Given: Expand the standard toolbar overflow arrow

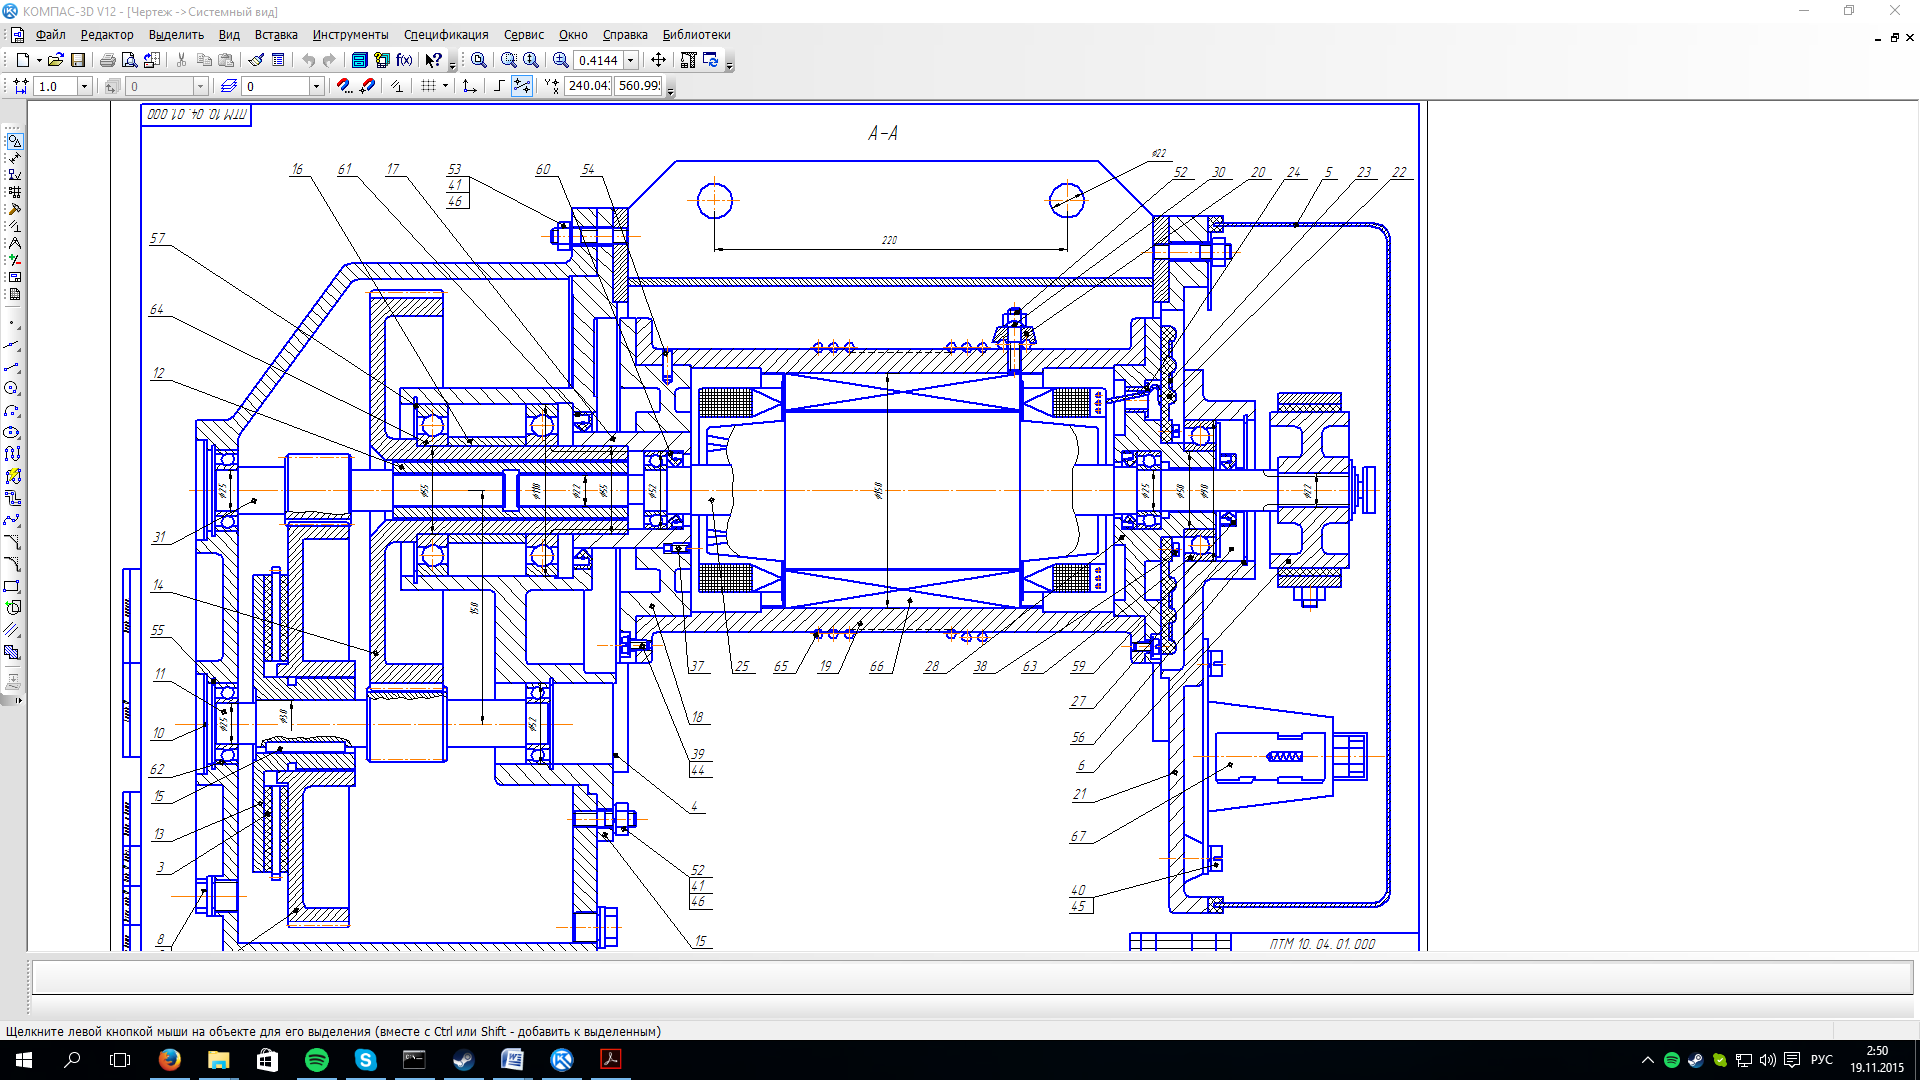Looking at the screenshot, I should click(x=452, y=64).
